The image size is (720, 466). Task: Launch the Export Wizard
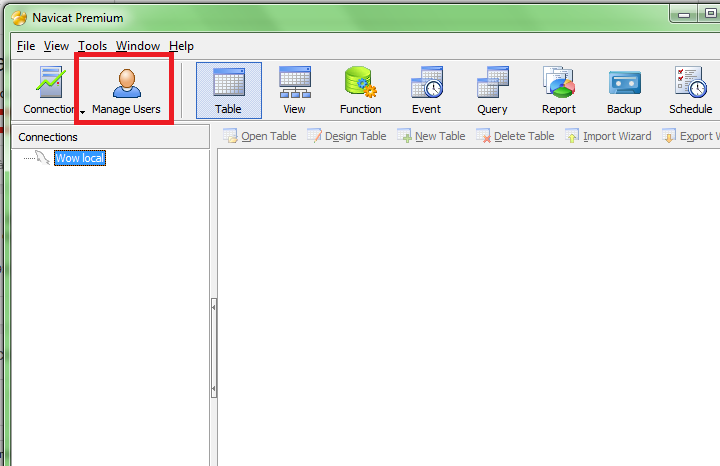click(x=691, y=136)
